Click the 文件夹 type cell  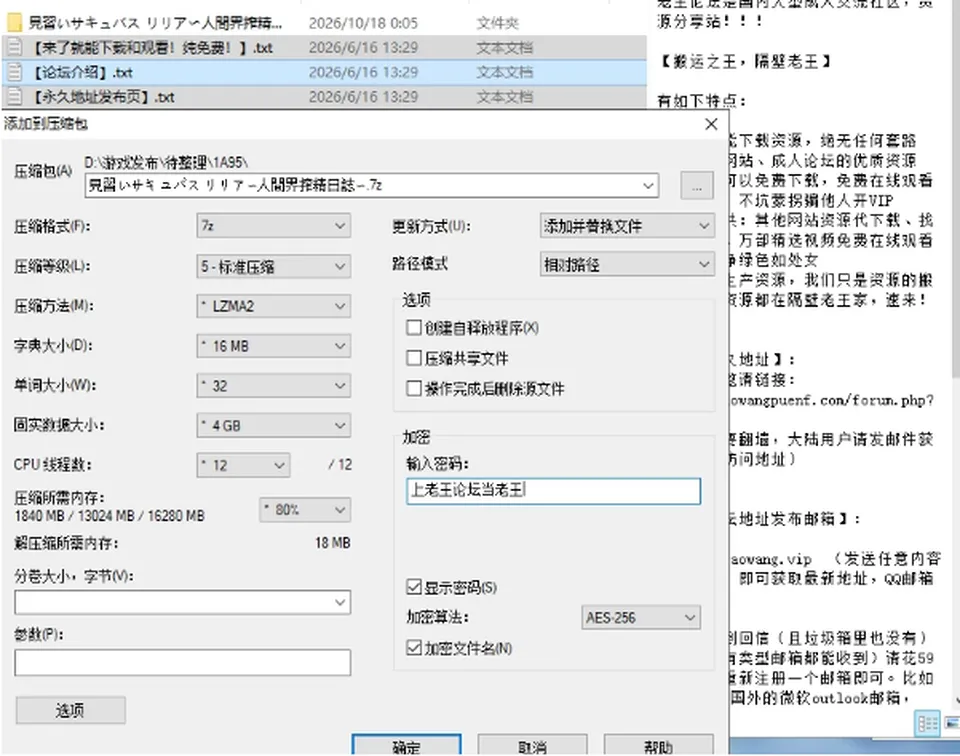(x=497, y=23)
